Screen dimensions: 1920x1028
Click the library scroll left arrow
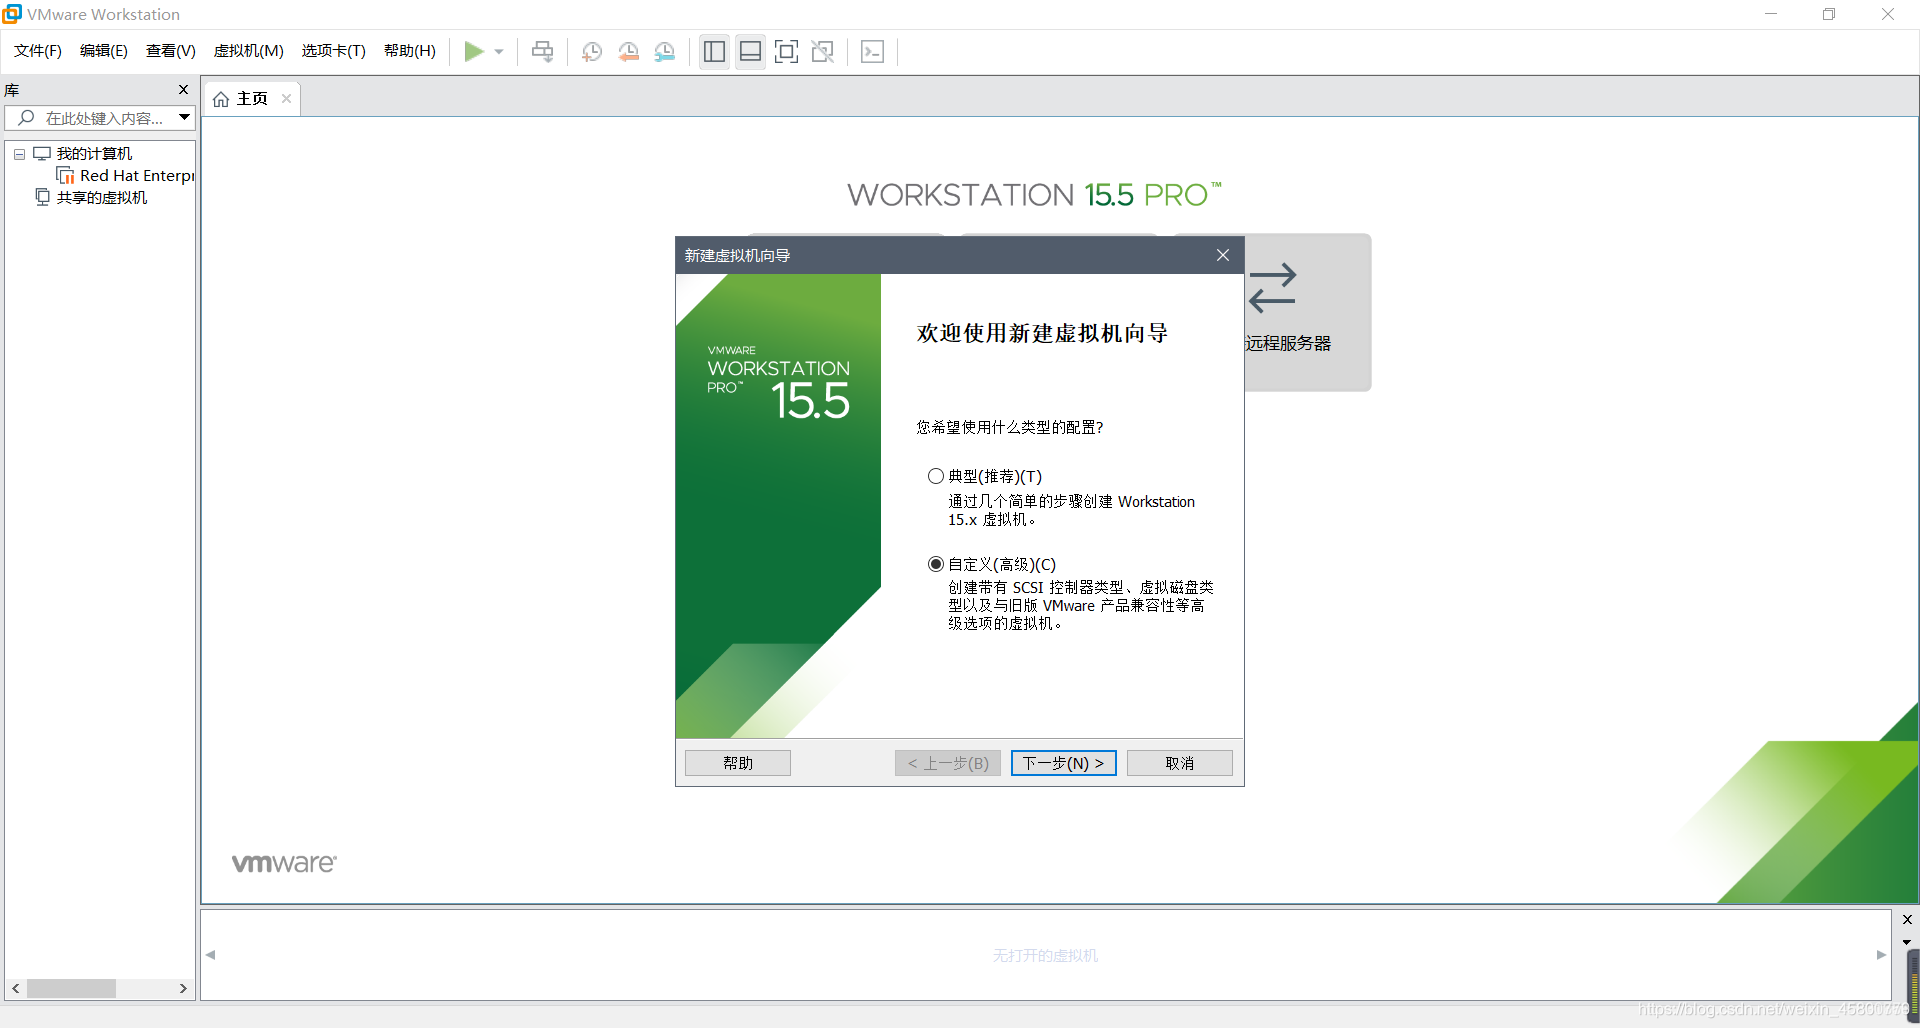click(x=15, y=988)
